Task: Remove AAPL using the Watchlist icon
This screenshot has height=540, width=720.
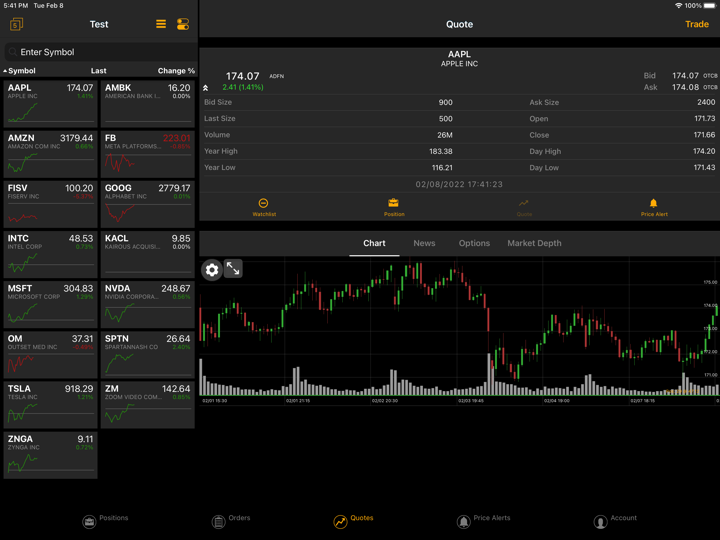Action: [264, 207]
